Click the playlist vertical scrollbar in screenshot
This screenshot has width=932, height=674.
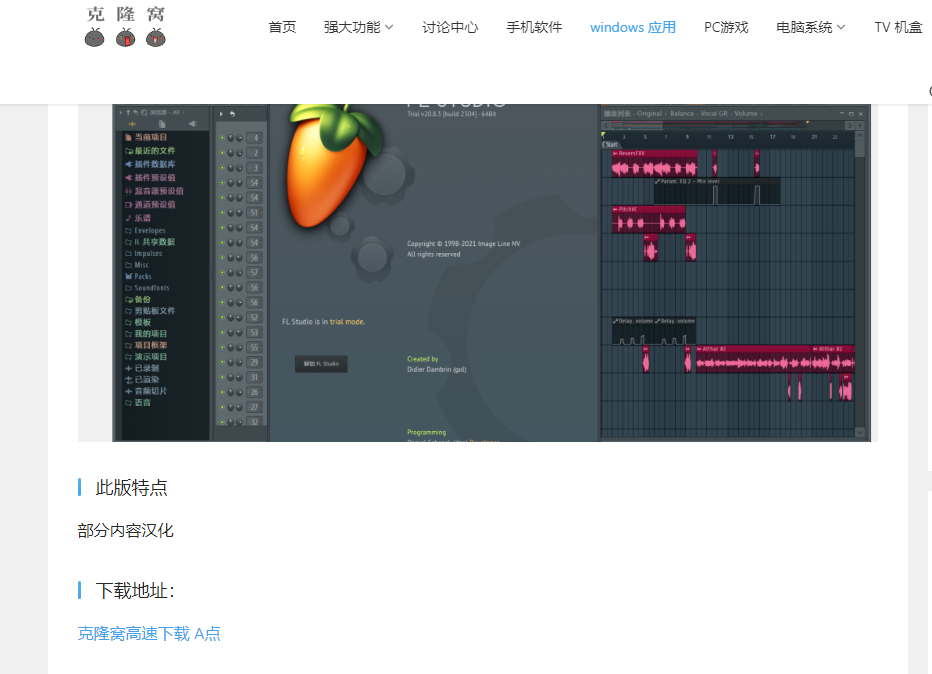[859, 284]
